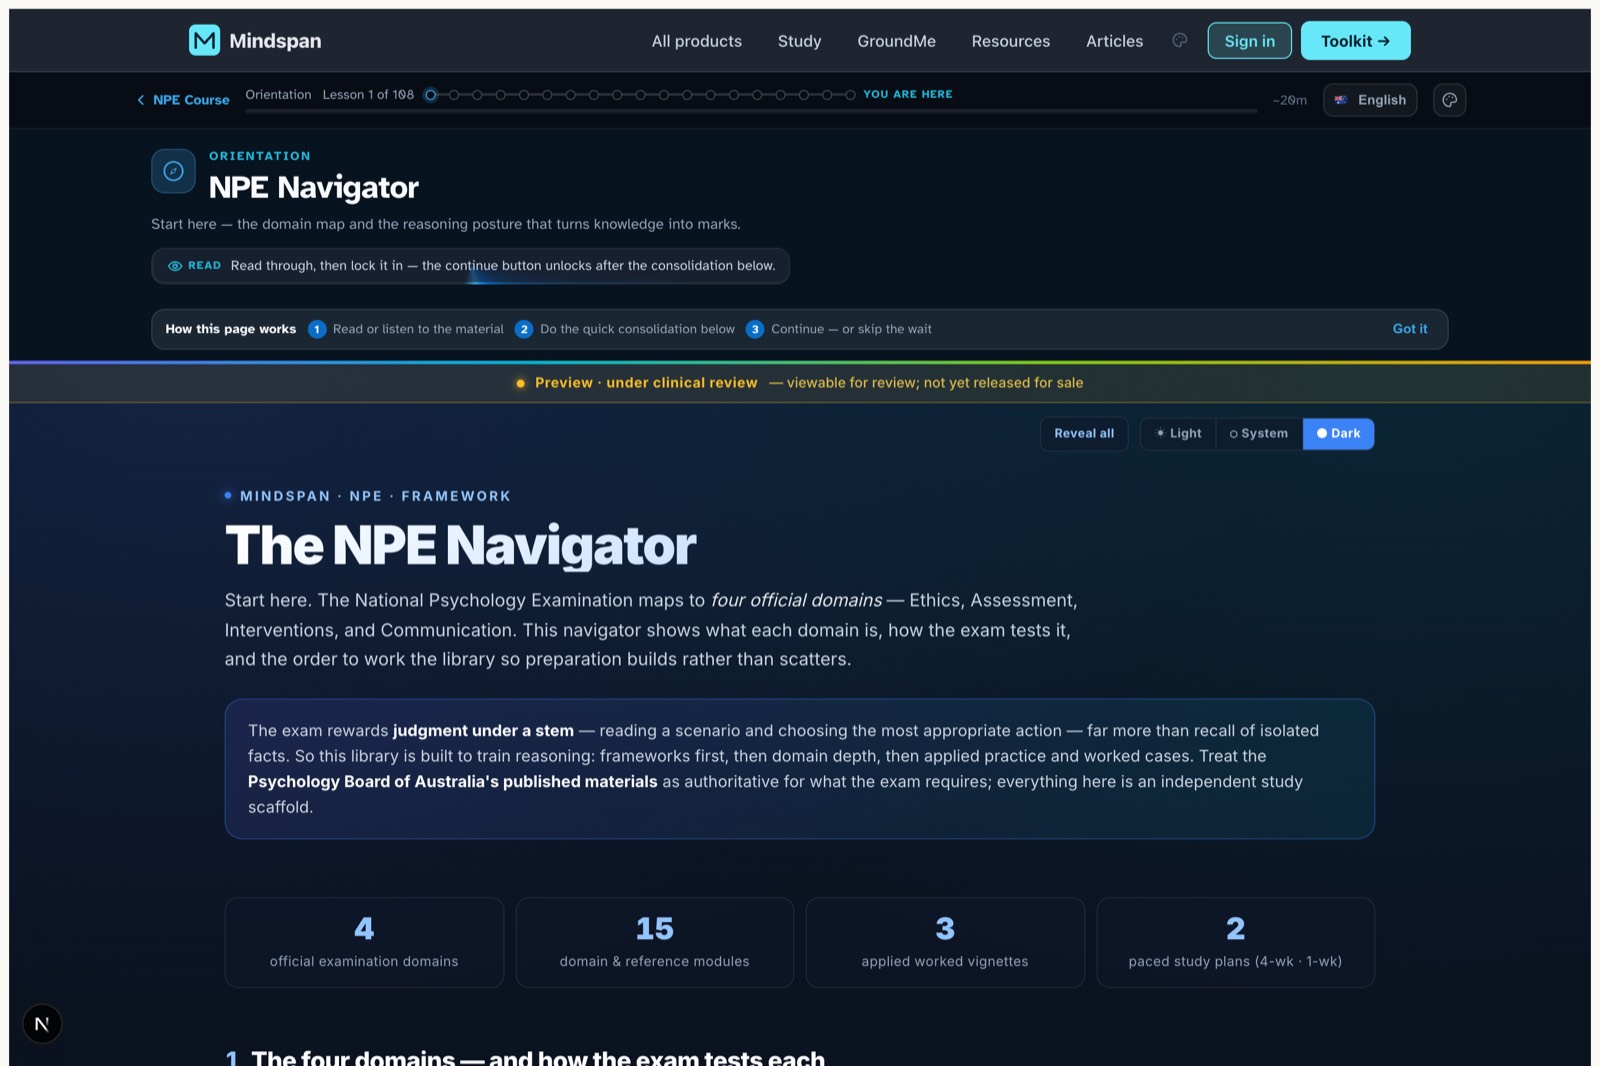This screenshot has height=1066, width=1600.
Task: Click the '3 applied worked vignettes' card
Action: [x=945, y=943]
